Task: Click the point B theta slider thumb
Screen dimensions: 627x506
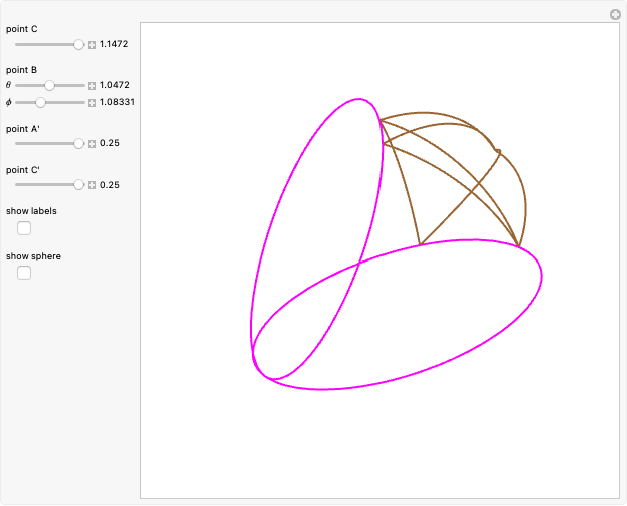Action: tap(49, 85)
